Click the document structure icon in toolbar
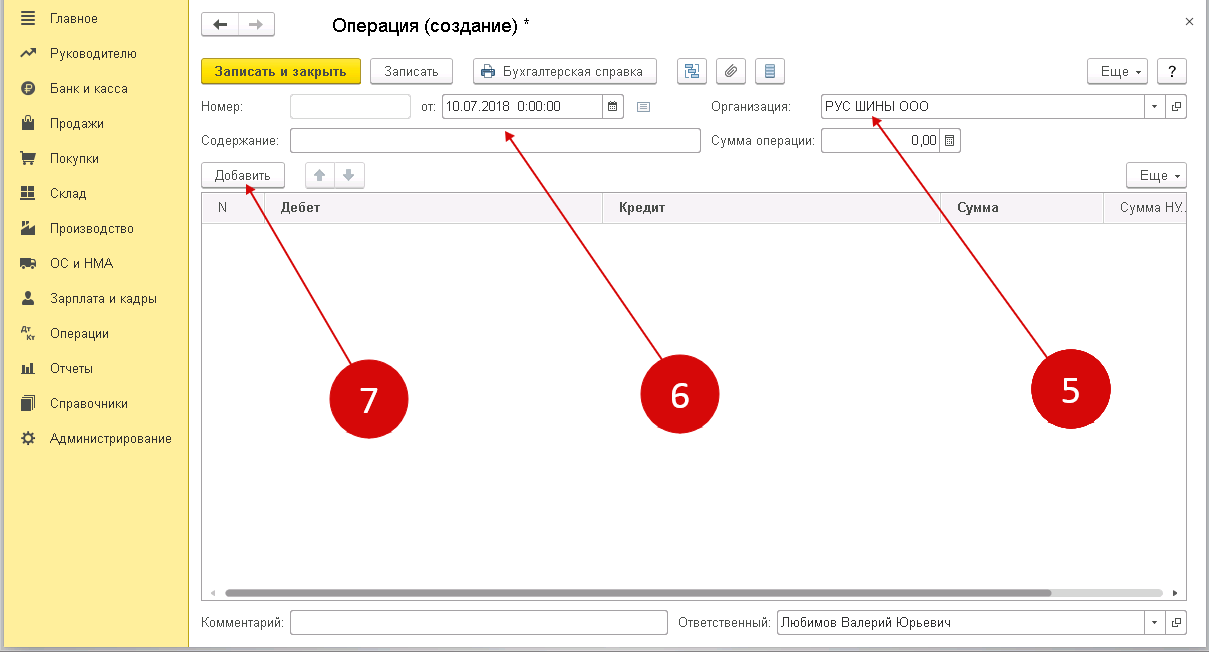The height and width of the screenshot is (652, 1209). coord(692,71)
